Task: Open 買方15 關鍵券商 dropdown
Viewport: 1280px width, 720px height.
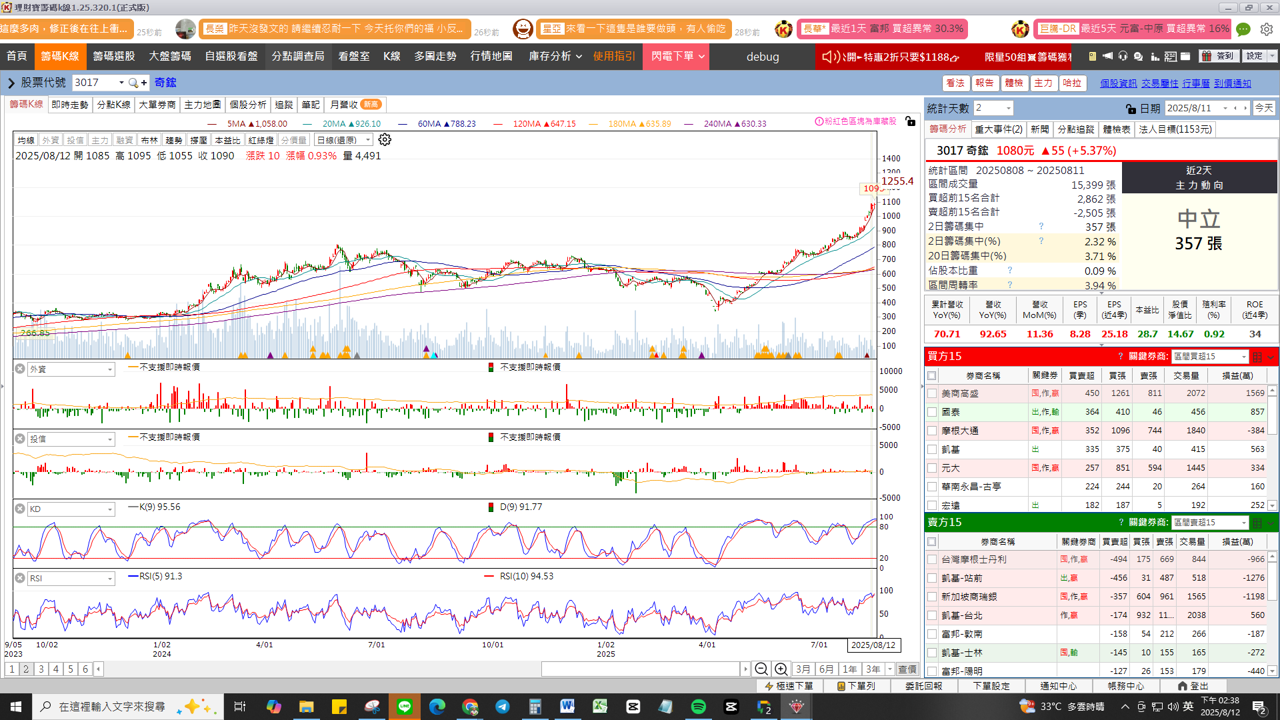Action: [x=1210, y=357]
